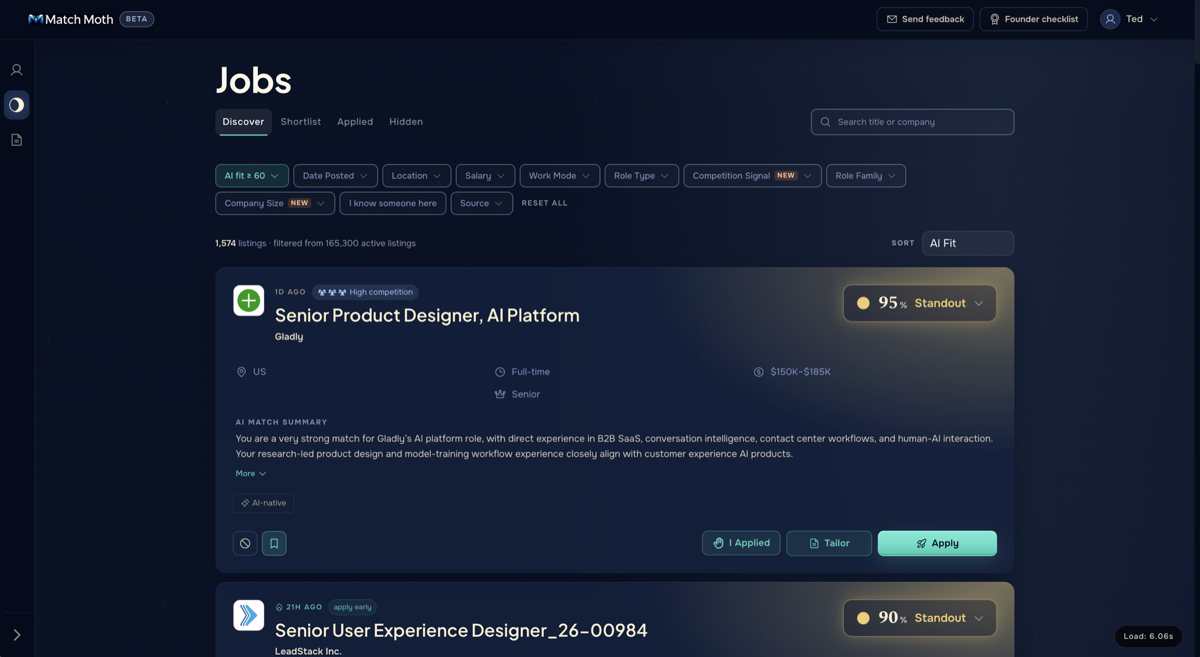Image resolution: width=1200 pixels, height=657 pixels.
Task: Open the Role Type filter
Action: tap(641, 176)
